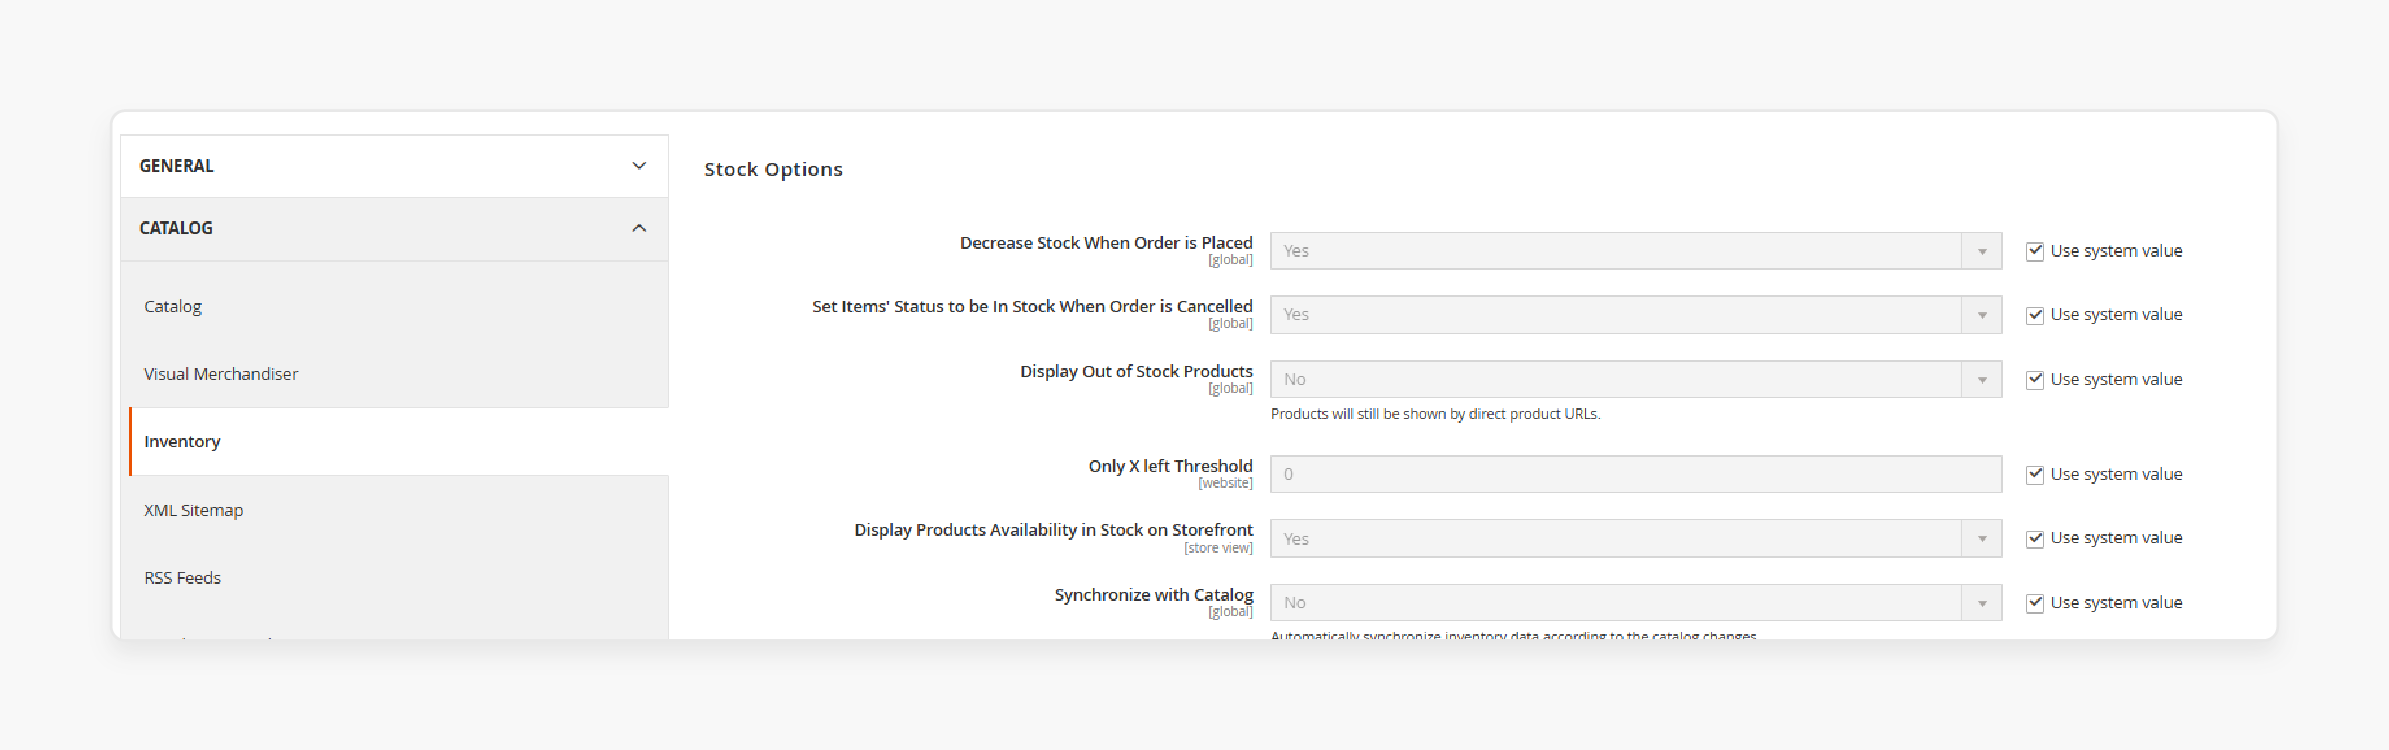Screen dimensions: 2389x750
Task: Open Visual Merchandiser settings
Action: 221,374
